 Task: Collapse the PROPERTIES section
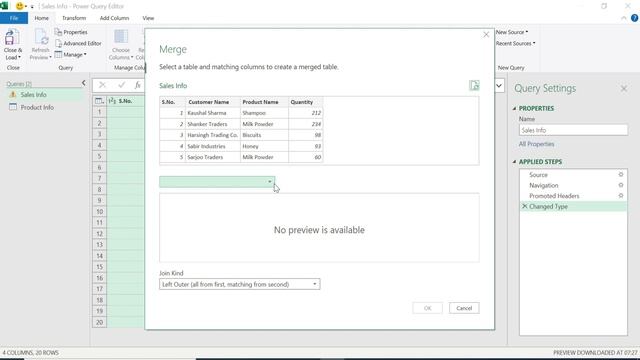(x=514, y=109)
